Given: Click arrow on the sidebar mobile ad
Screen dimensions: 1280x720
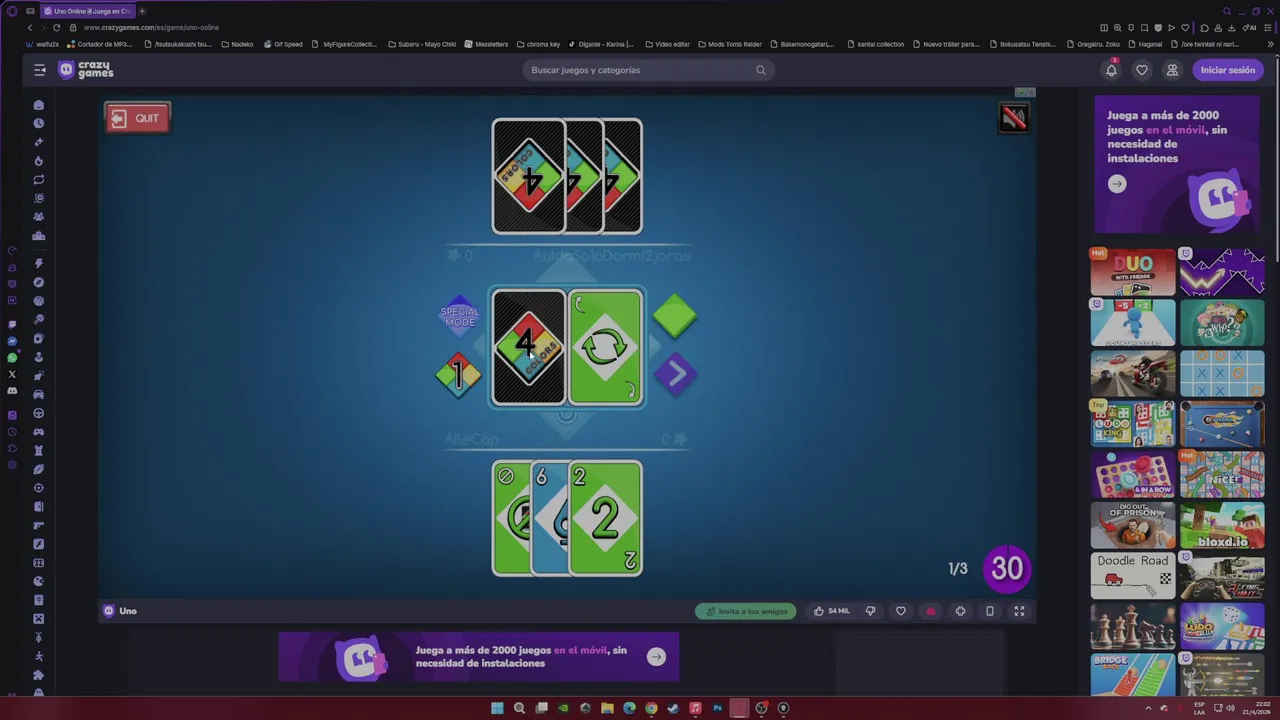Looking at the screenshot, I should [1117, 184].
